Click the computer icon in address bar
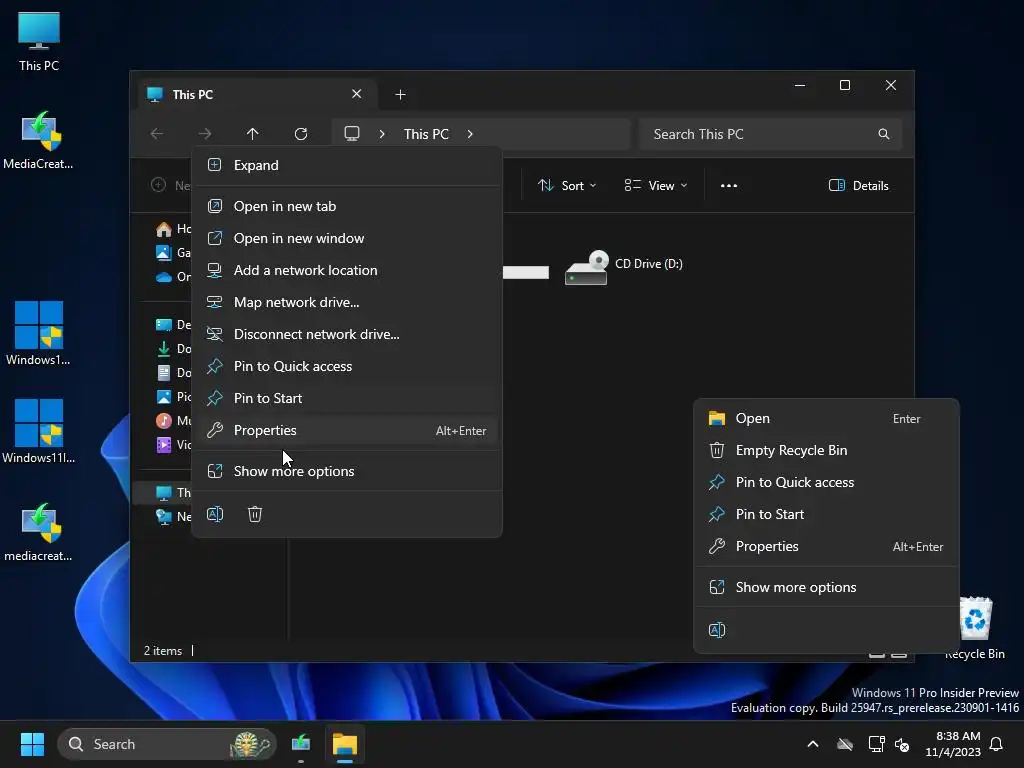1024x768 pixels. (352, 134)
